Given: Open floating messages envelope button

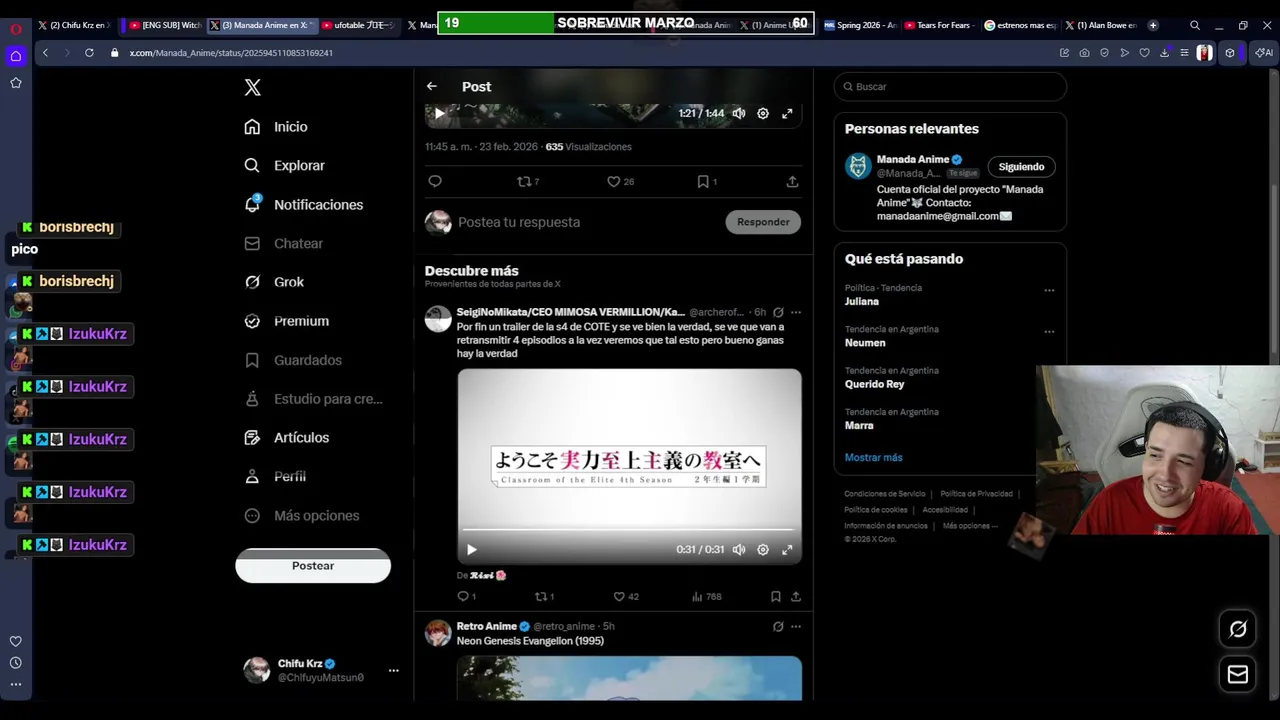Looking at the screenshot, I should (x=1238, y=674).
